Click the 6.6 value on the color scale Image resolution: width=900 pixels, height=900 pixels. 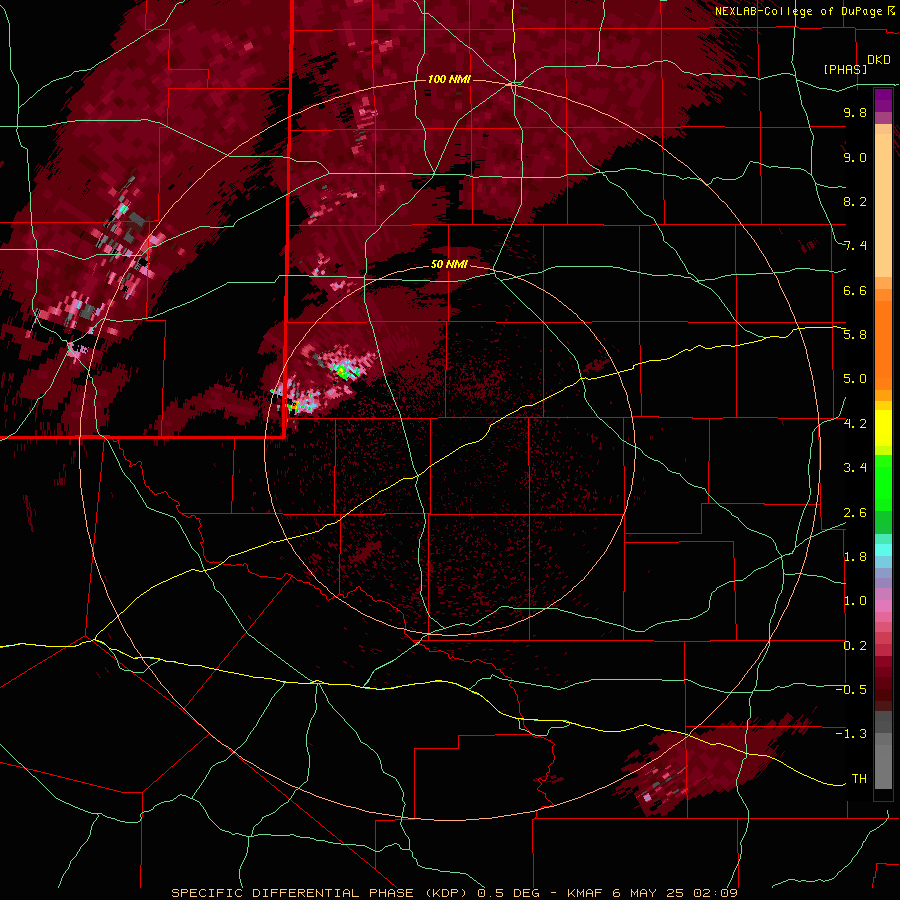[855, 290]
